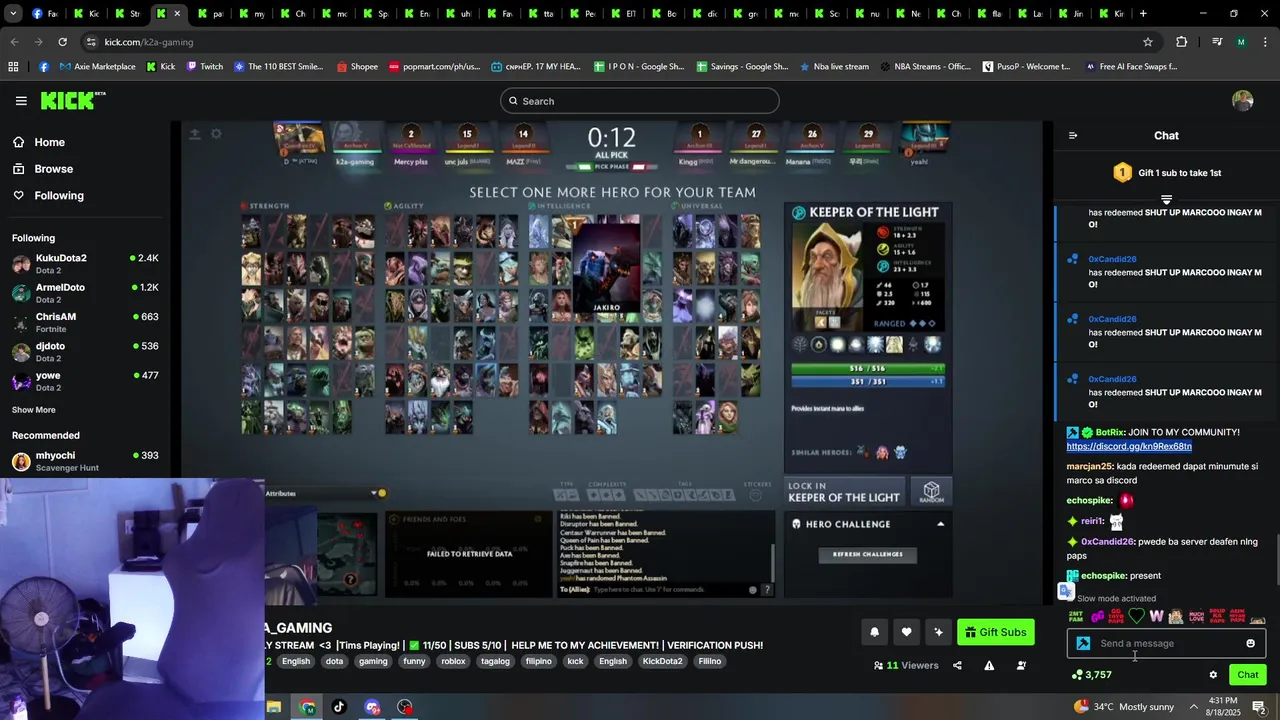Screen dimensions: 1280x720
Task: Select the green heart outline emote
Action: click(1136, 617)
